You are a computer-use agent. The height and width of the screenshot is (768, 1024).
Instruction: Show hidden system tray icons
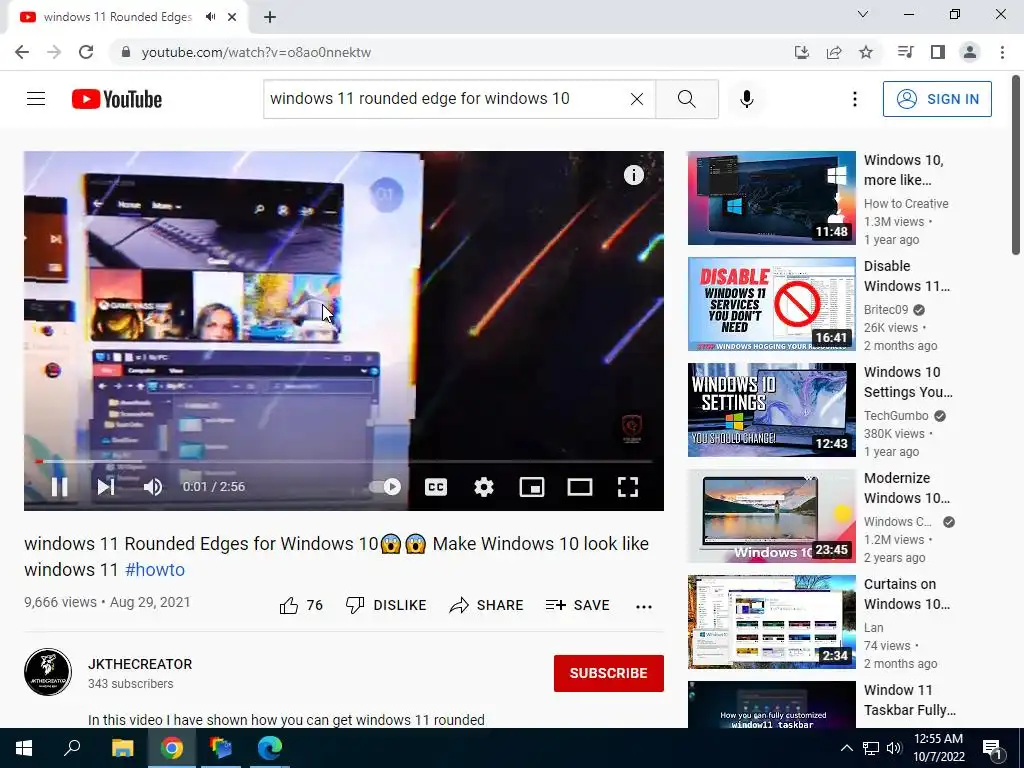click(x=846, y=748)
